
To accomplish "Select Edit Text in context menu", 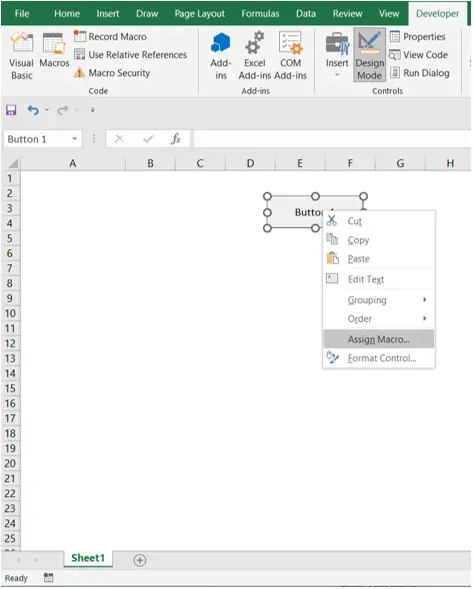I will (379, 279).
